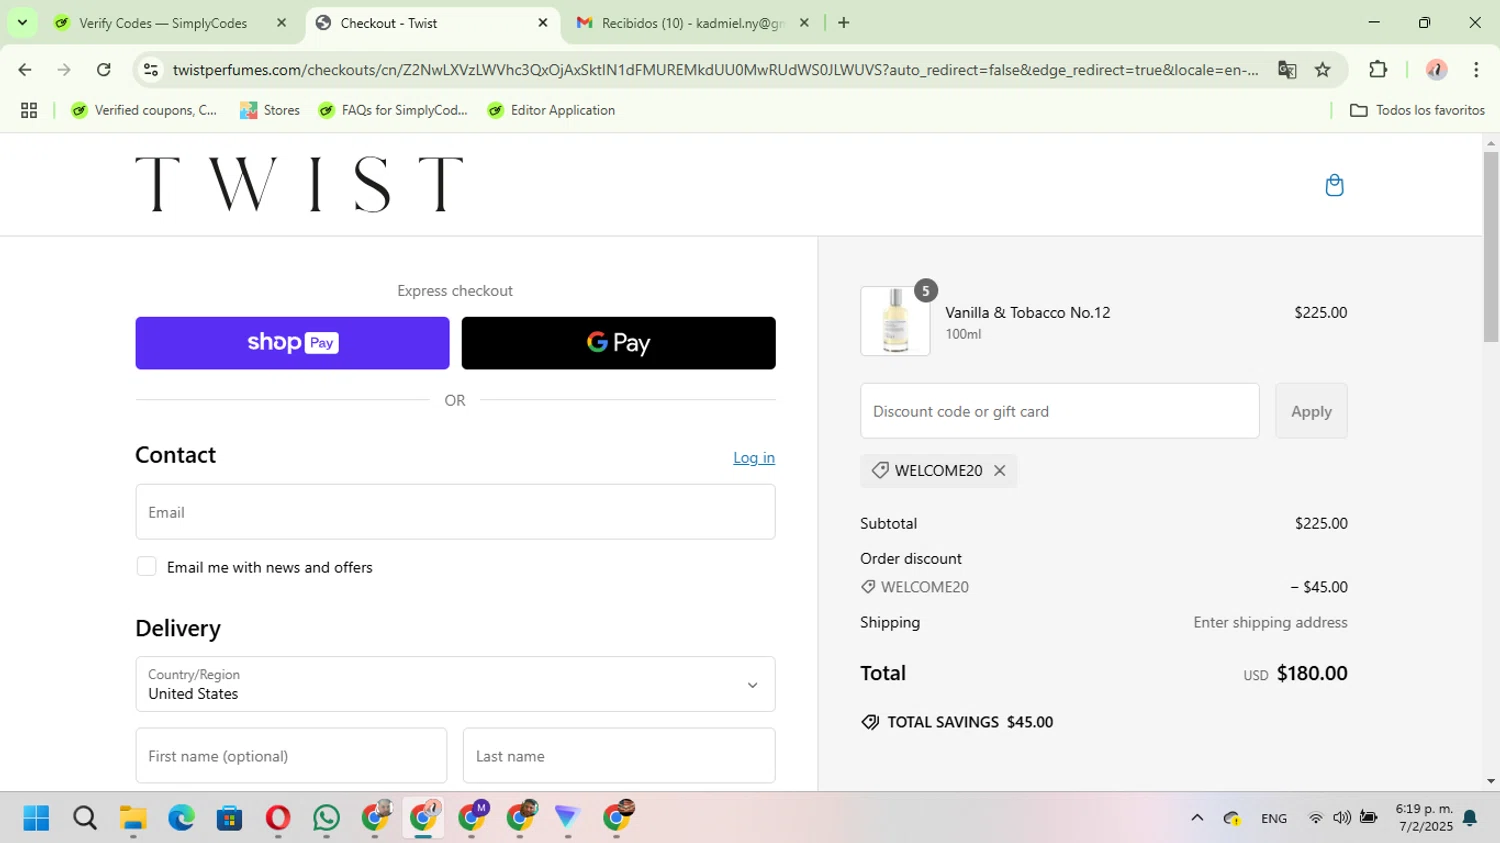Open Microsoft Store from taskbar

pos(230,819)
